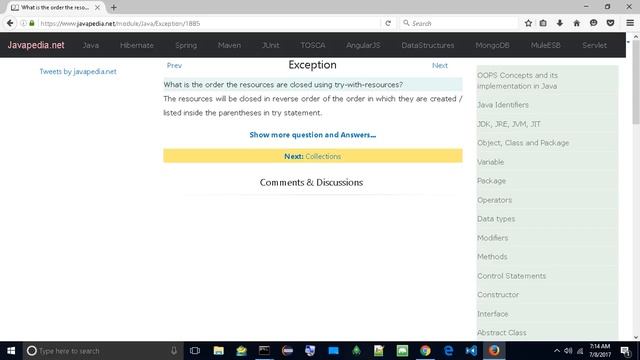Open Visual Studio Code taskbar icon
This screenshot has height=360, width=640.
(x=471, y=351)
